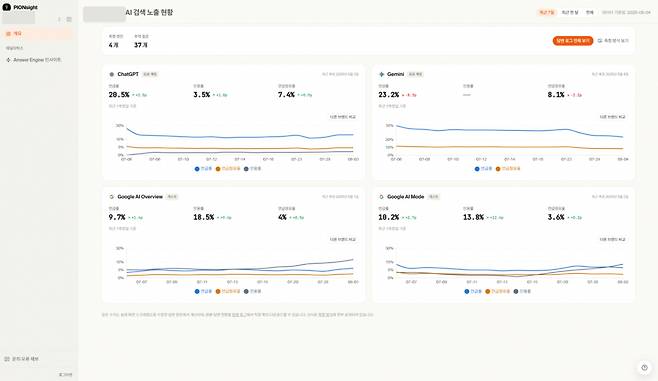The height and width of the screenshot is (381, 658).
Task: Toggle blue legend series in Google AI Mode chart
Action: point(473,291)
